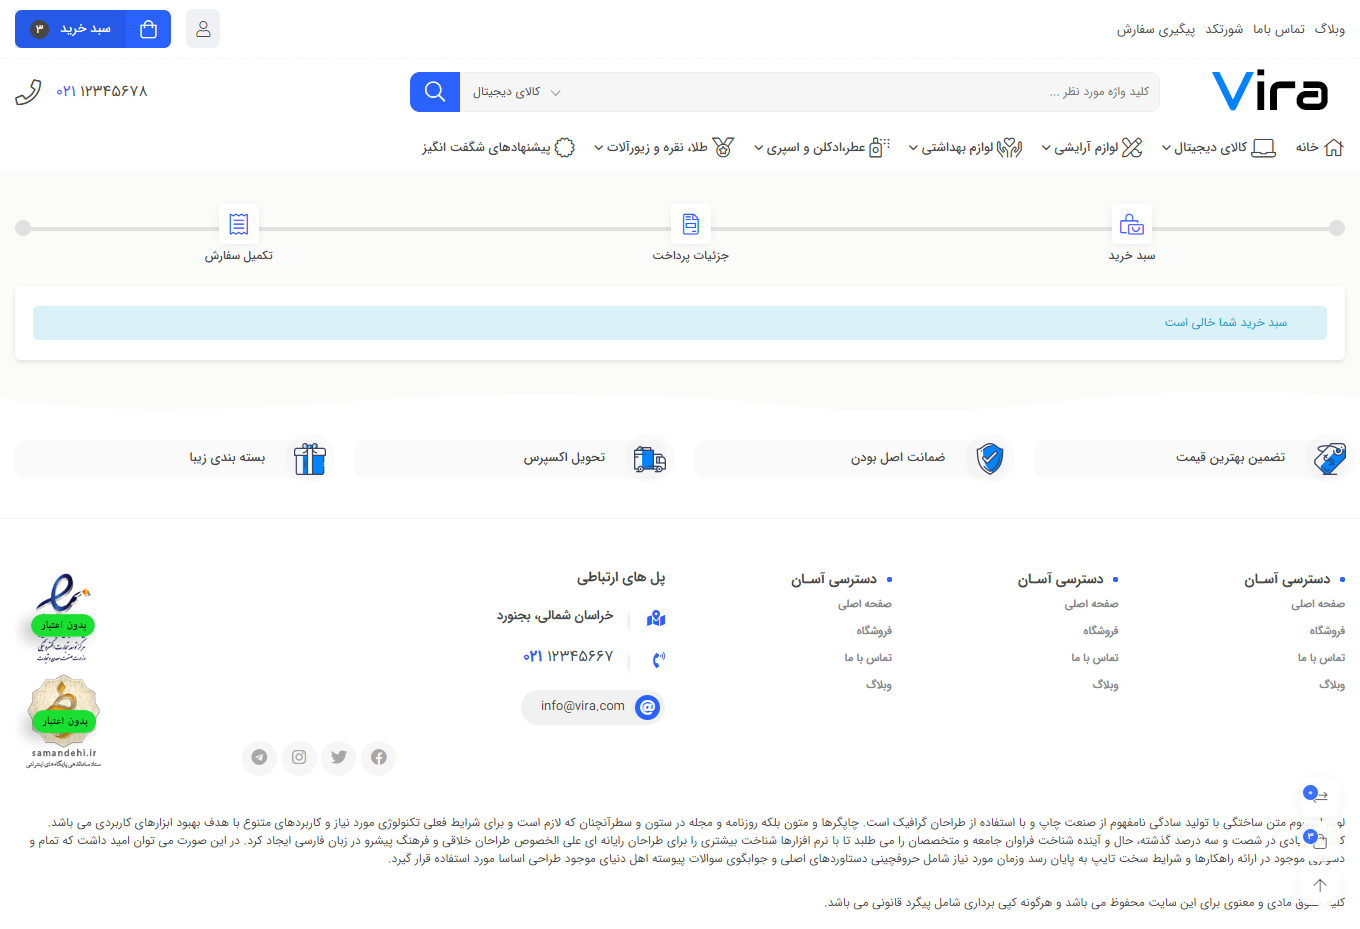
Task: Select the 'جزئیات پرداخت' checkout step icon
Action: pos(690,224)
